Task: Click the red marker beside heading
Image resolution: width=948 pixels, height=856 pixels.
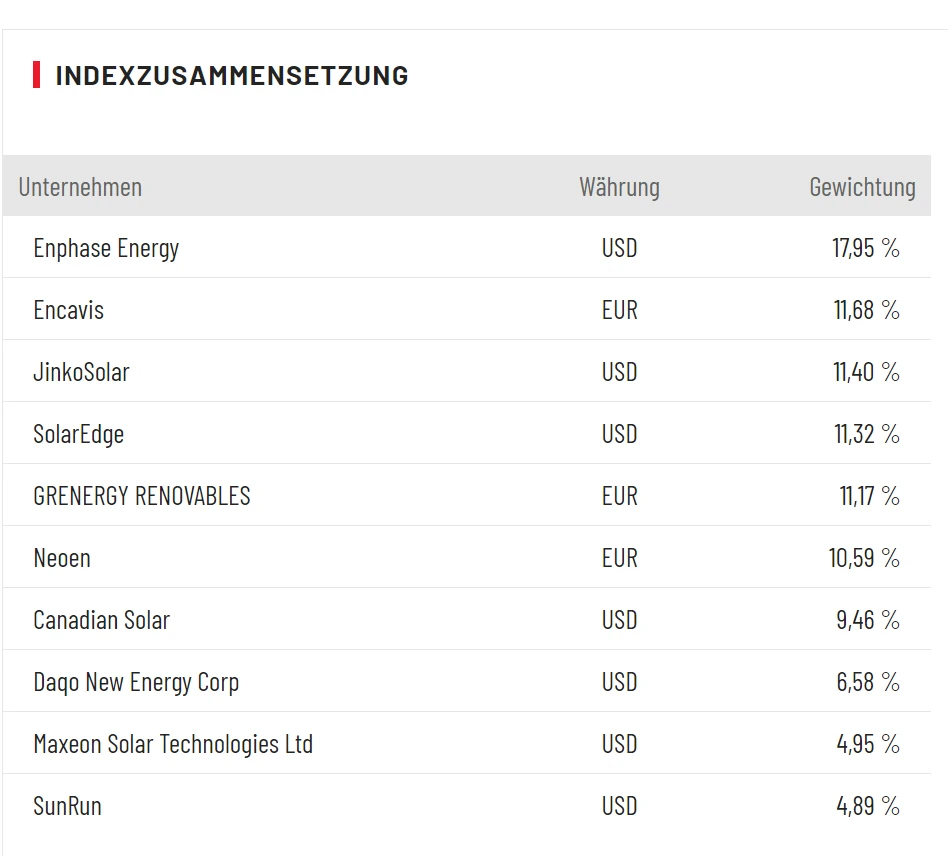Action: point(37,75)
